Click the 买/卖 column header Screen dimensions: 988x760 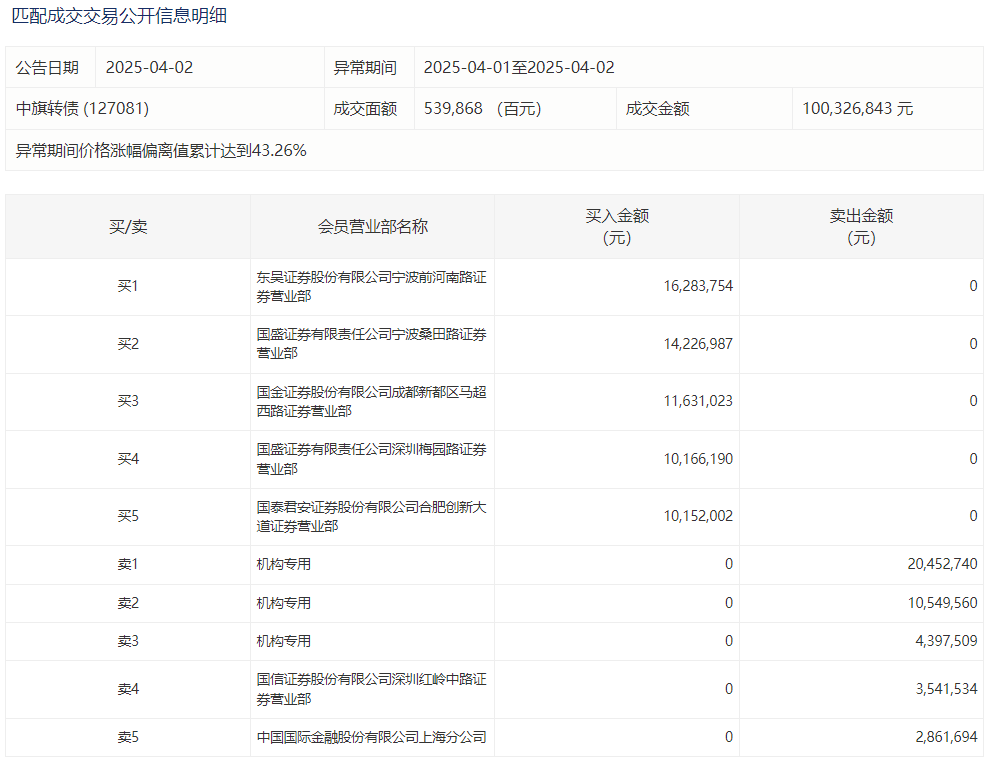tap(128, 227)
